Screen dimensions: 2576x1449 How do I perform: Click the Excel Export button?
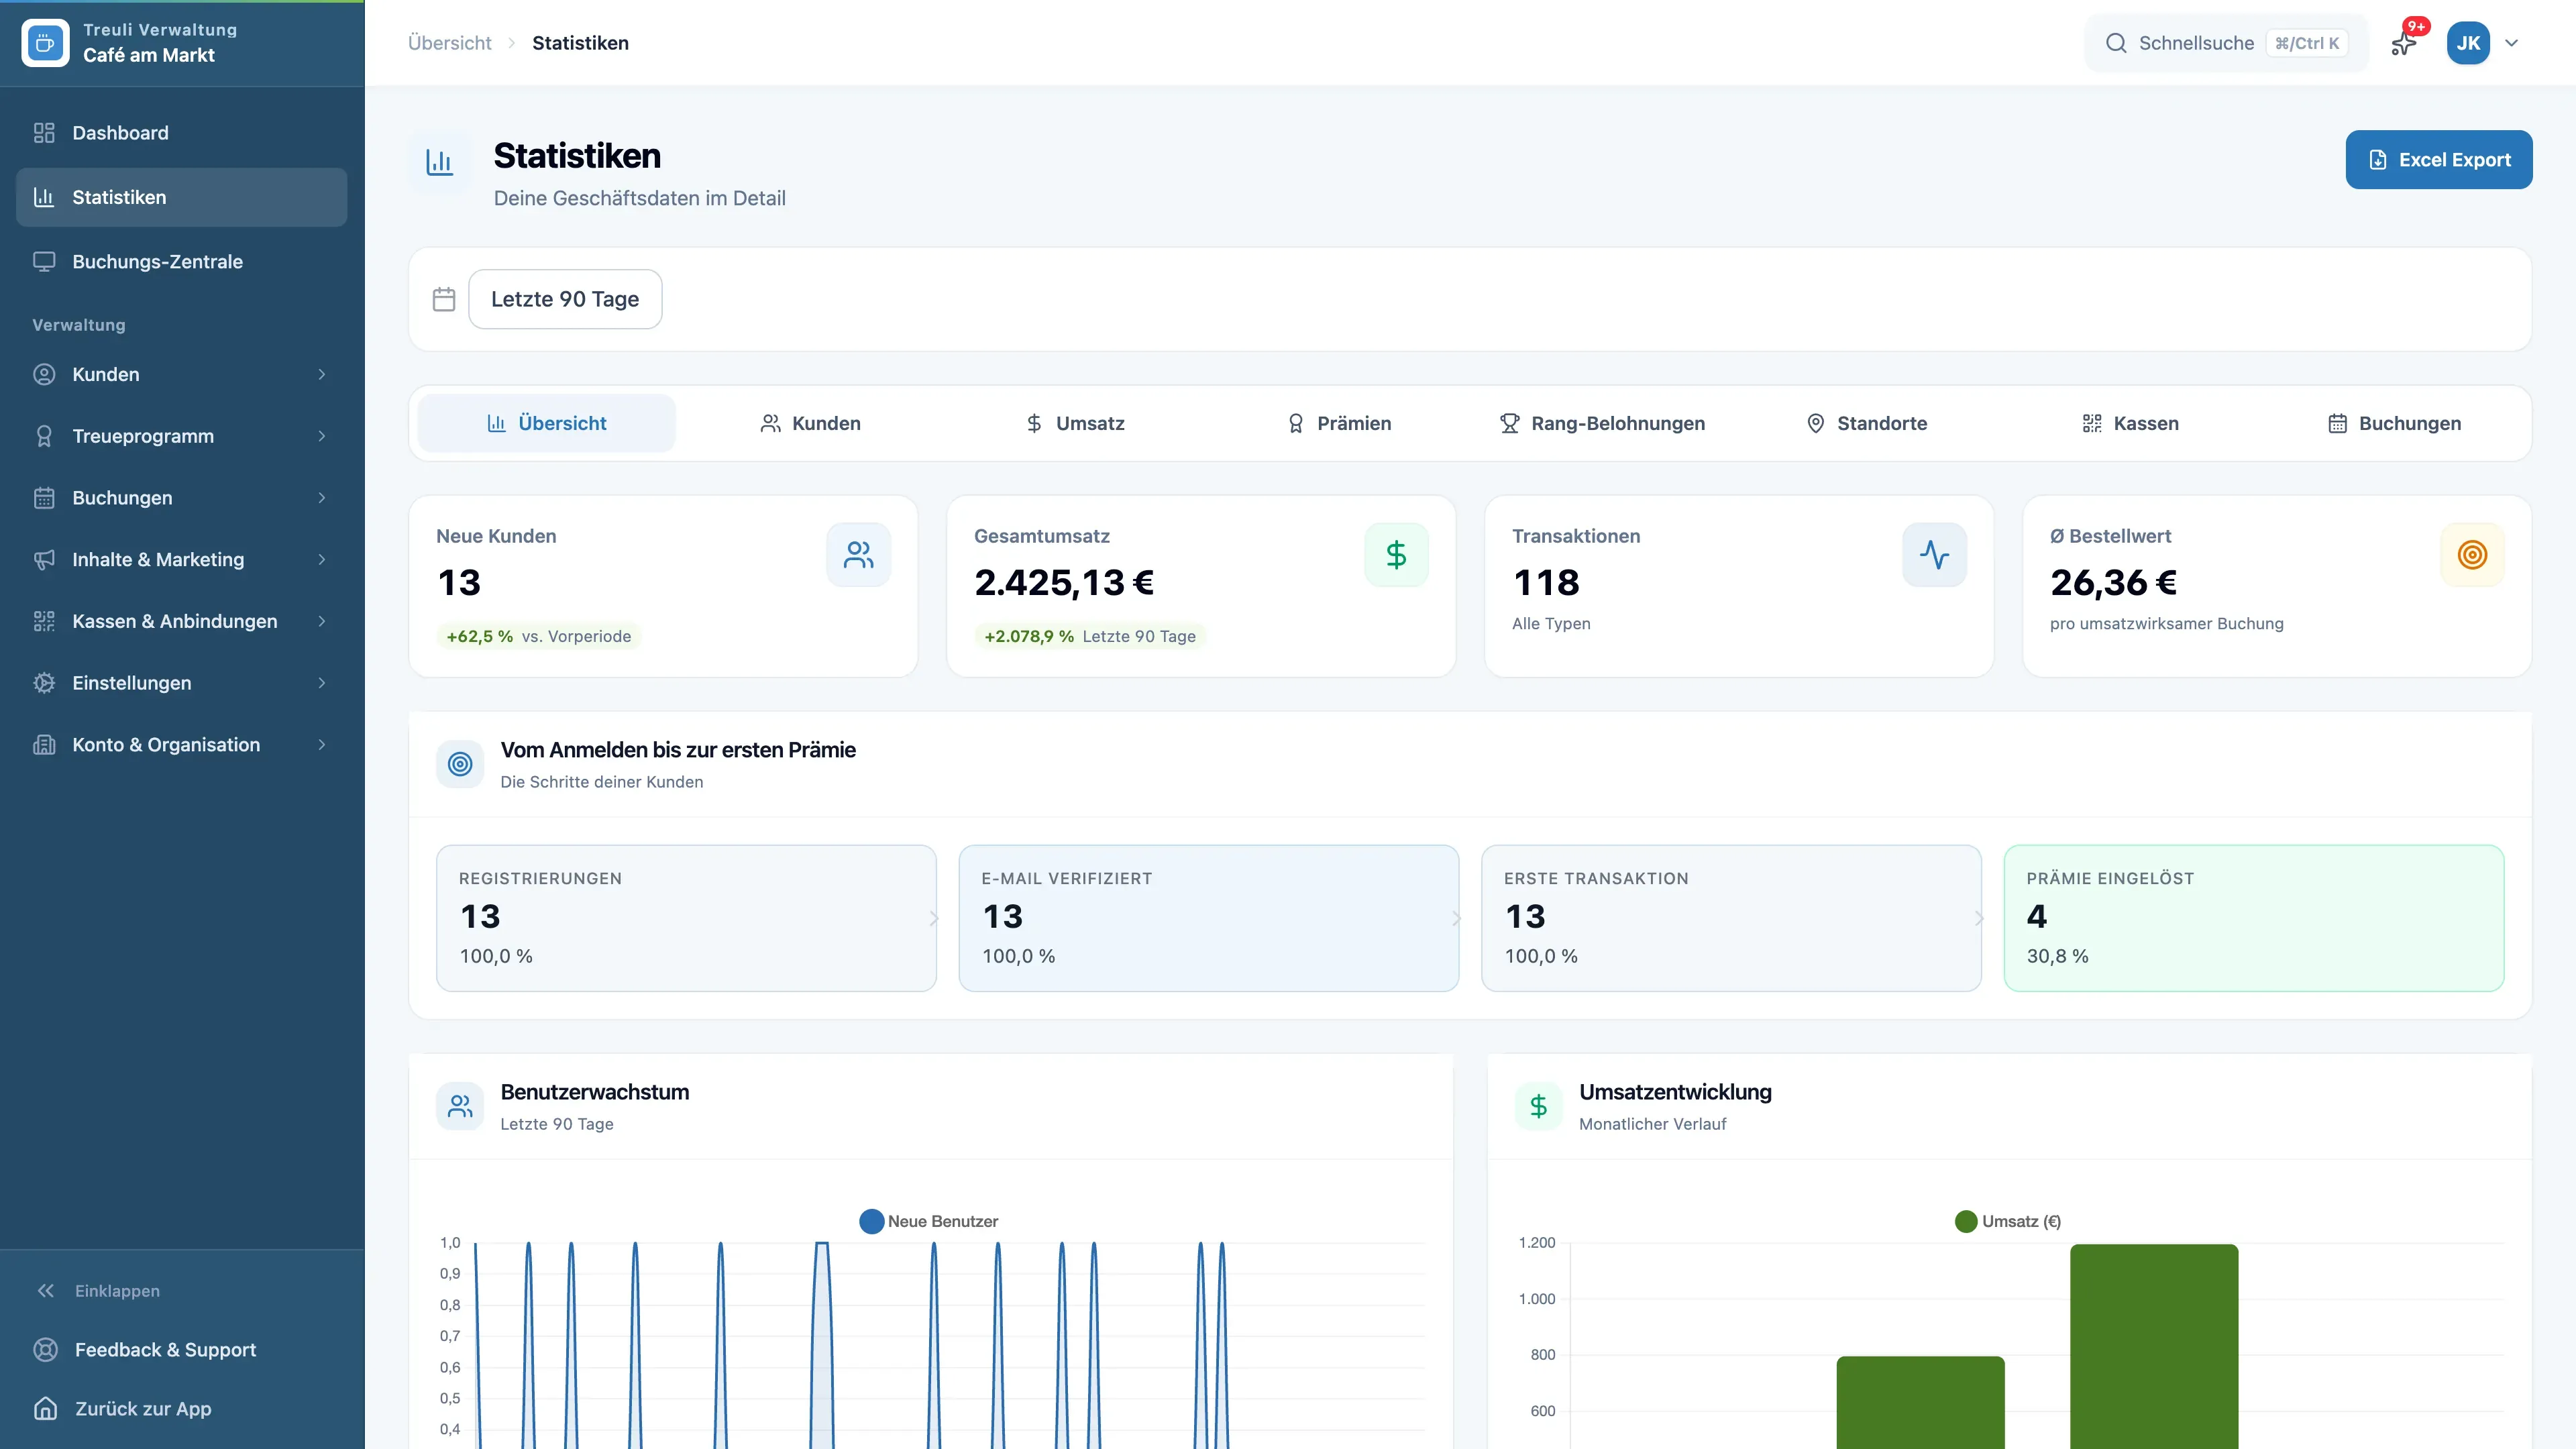tap(2439, 160)
